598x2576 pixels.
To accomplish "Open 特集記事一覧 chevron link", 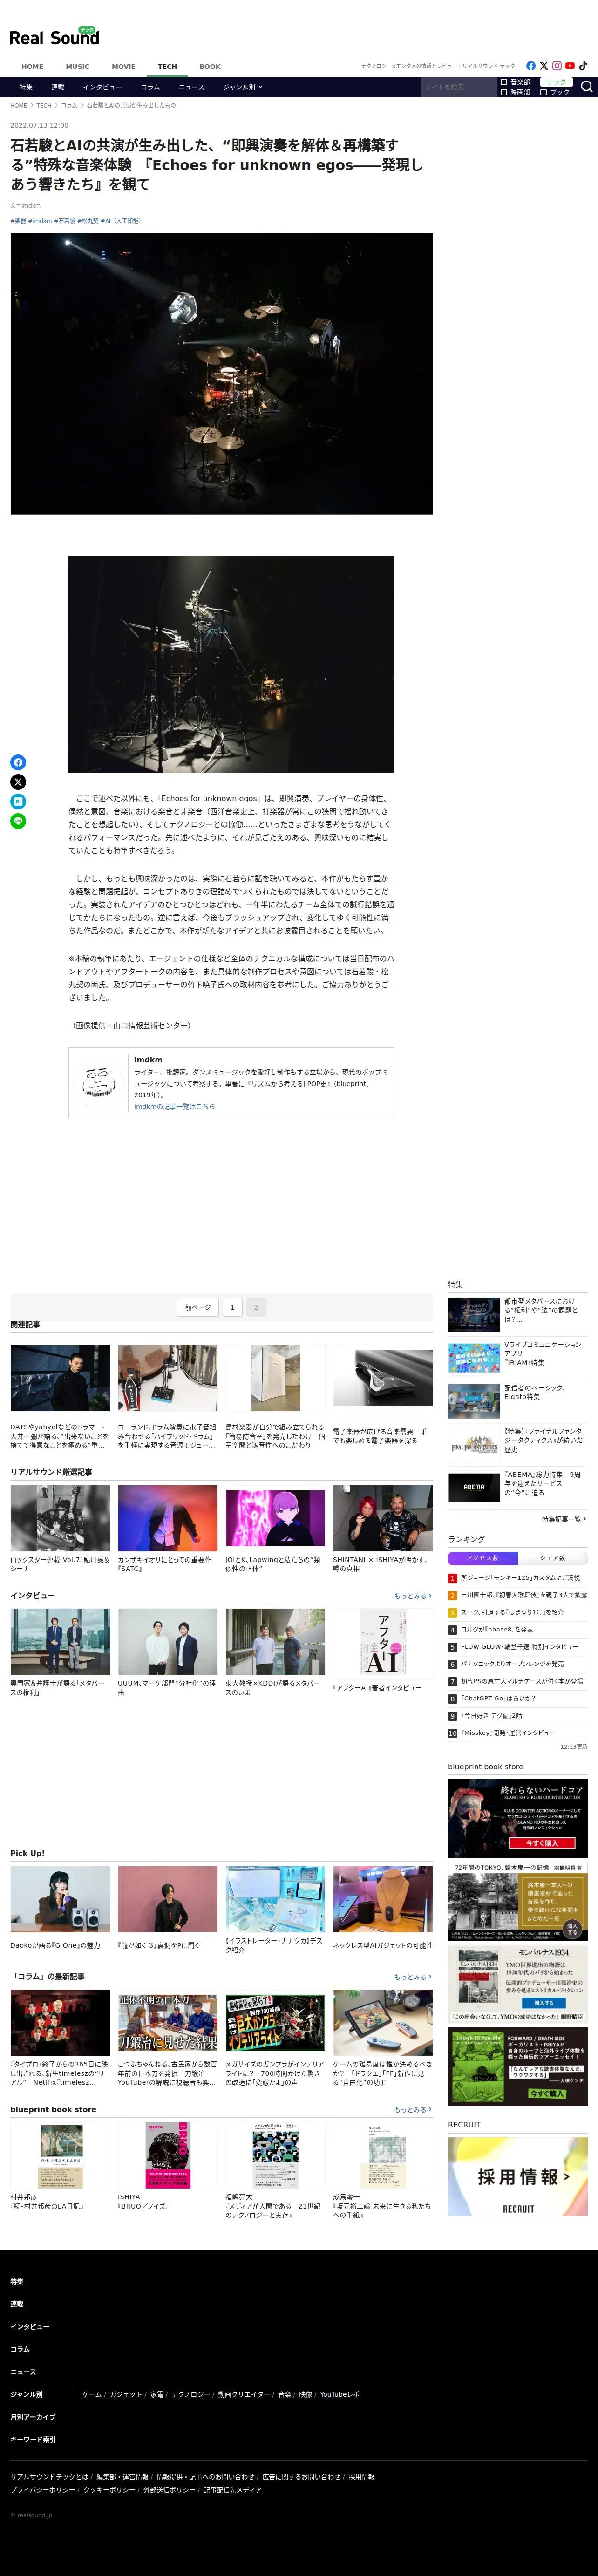I will (x=564, y=1519).
